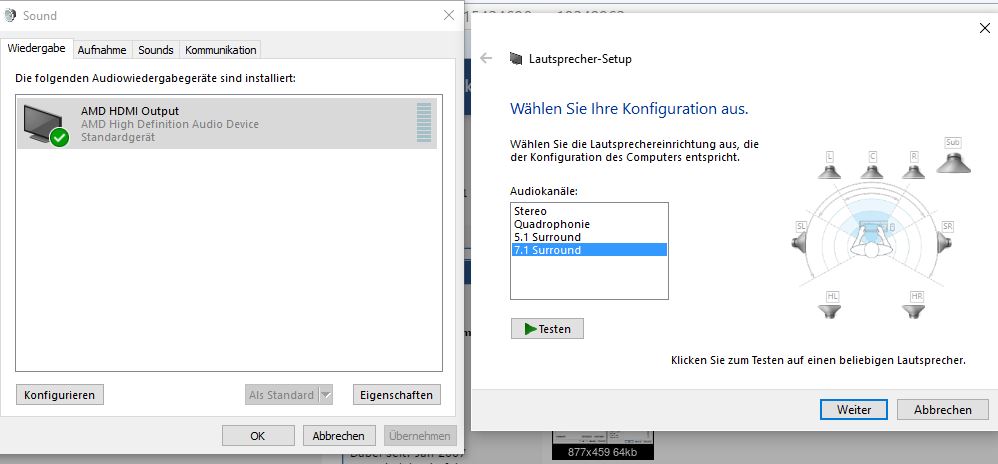The width and height of the screenshot is (998, 464).
Task: Switch to the Aufnahme tab
Action: (x=103, y=50)
